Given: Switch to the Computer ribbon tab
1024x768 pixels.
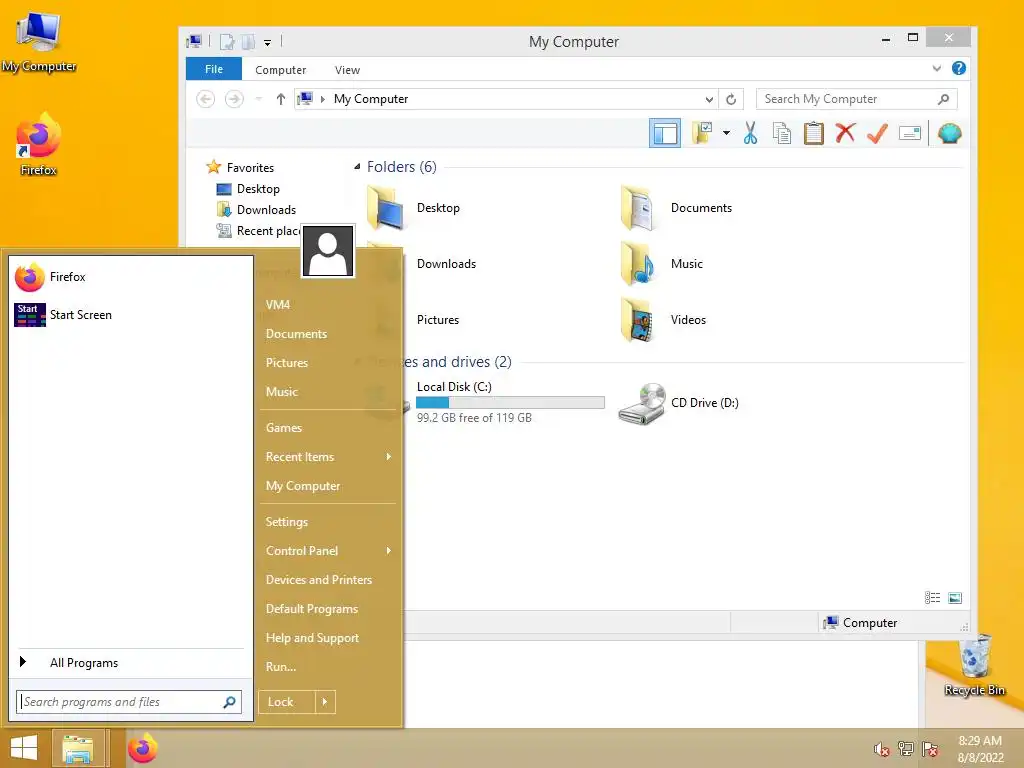Looking at the screenshot, I should click(280, 70).
